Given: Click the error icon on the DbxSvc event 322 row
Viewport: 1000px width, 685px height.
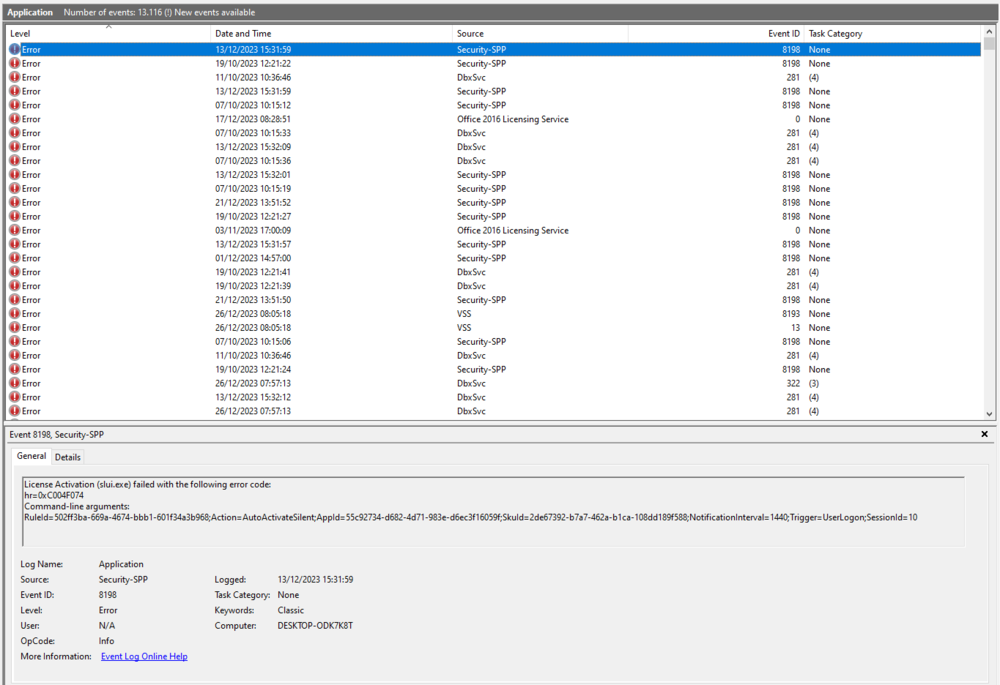Looking at the screenshot, I should click(x=14, y=383).
